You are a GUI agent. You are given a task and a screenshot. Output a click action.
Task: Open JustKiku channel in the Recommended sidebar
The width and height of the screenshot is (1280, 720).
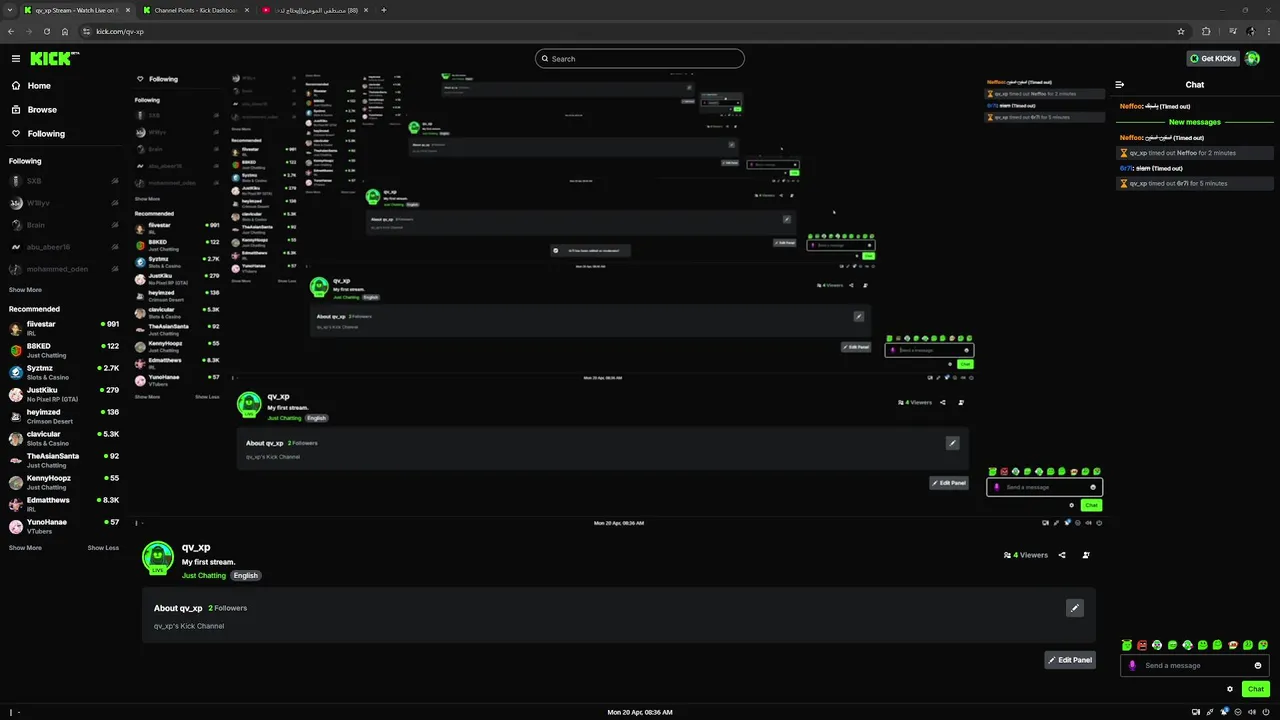[x=64, y=394]
